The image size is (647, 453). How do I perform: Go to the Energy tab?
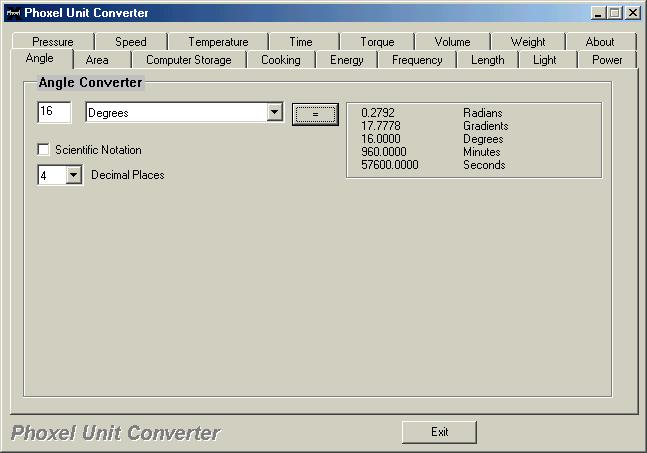tap(347, 60)
